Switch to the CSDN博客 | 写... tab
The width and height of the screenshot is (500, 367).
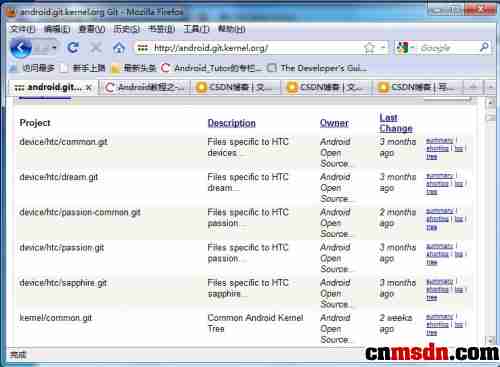click(x=417, y=88)
